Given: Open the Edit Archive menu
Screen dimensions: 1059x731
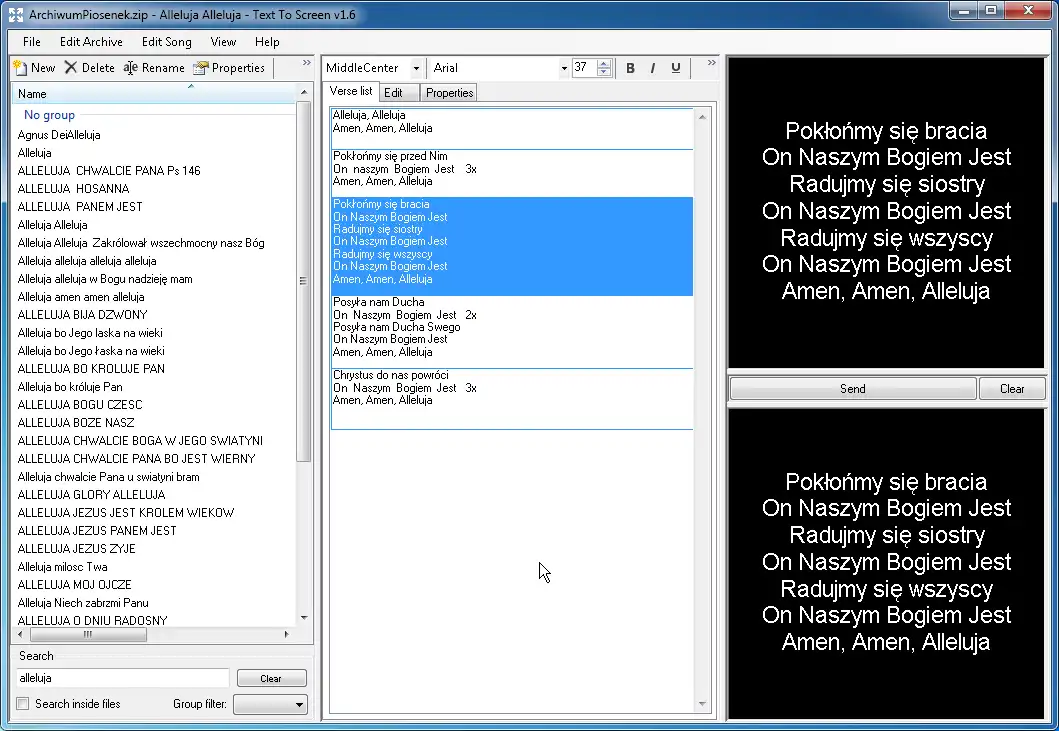Looking at the screenshot, I should [x=91, y=42].
